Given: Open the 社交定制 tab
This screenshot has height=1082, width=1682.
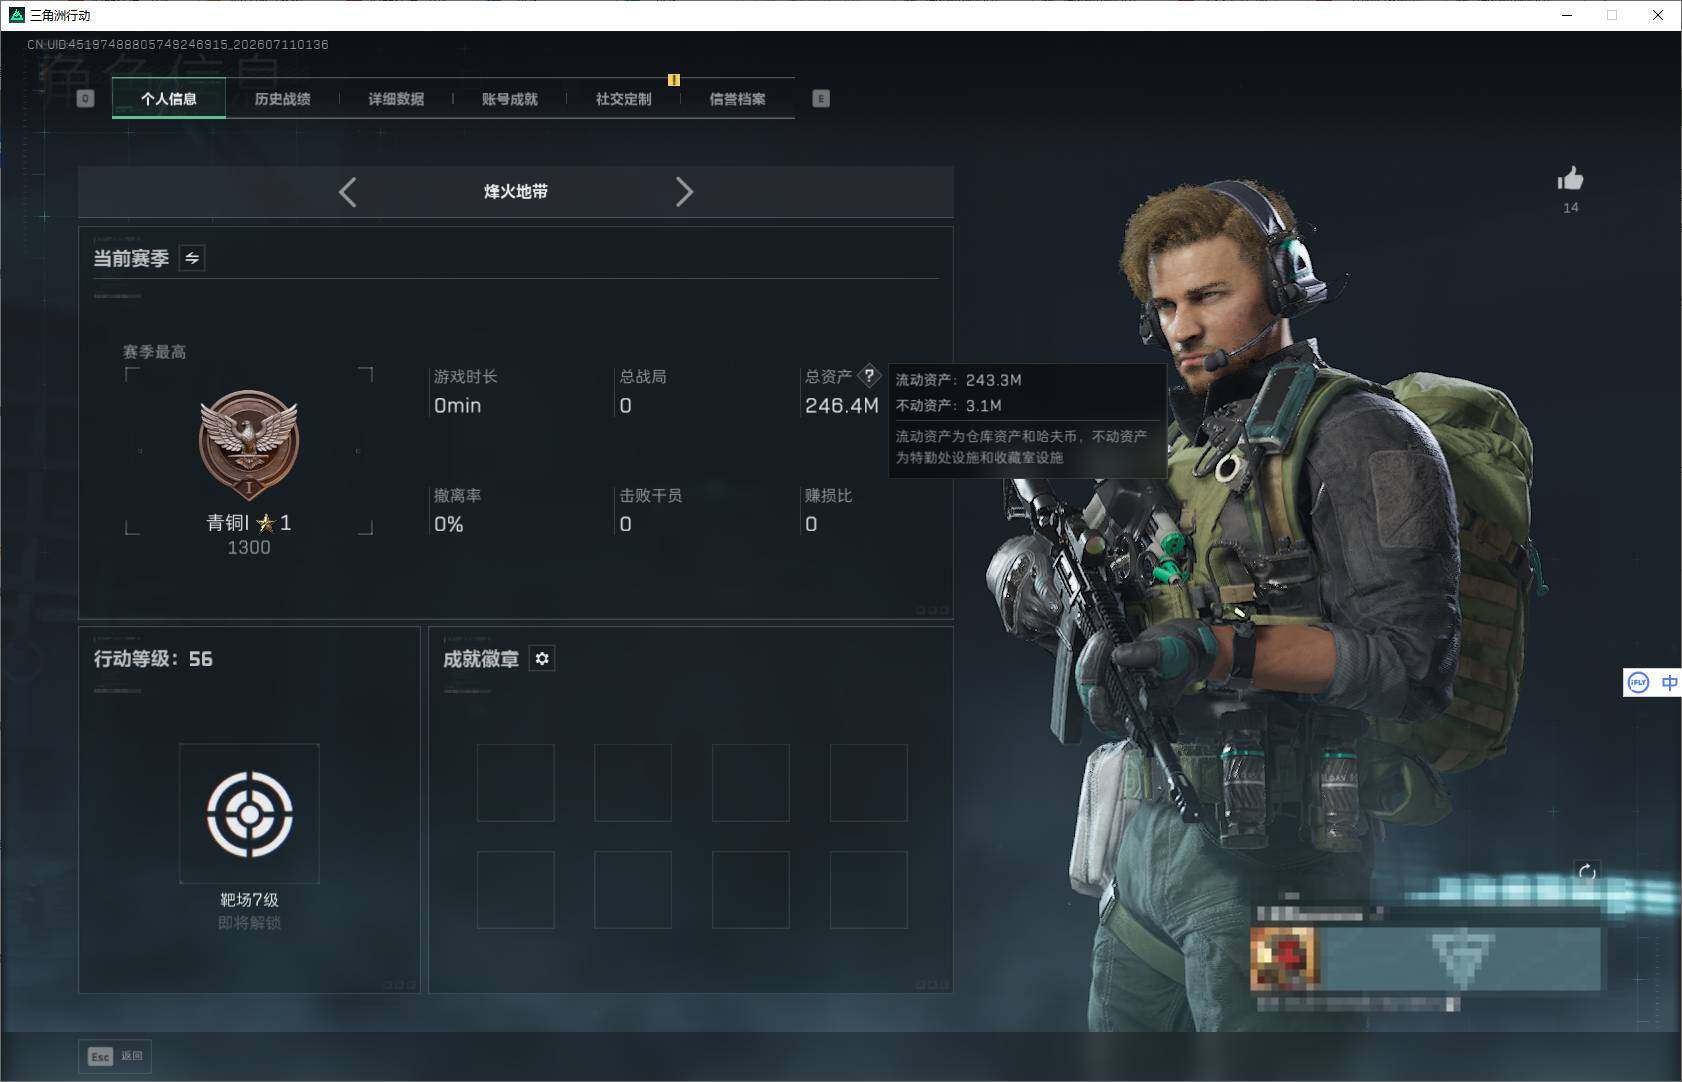Looking at the screenshot, I should [x=623, y=99].
